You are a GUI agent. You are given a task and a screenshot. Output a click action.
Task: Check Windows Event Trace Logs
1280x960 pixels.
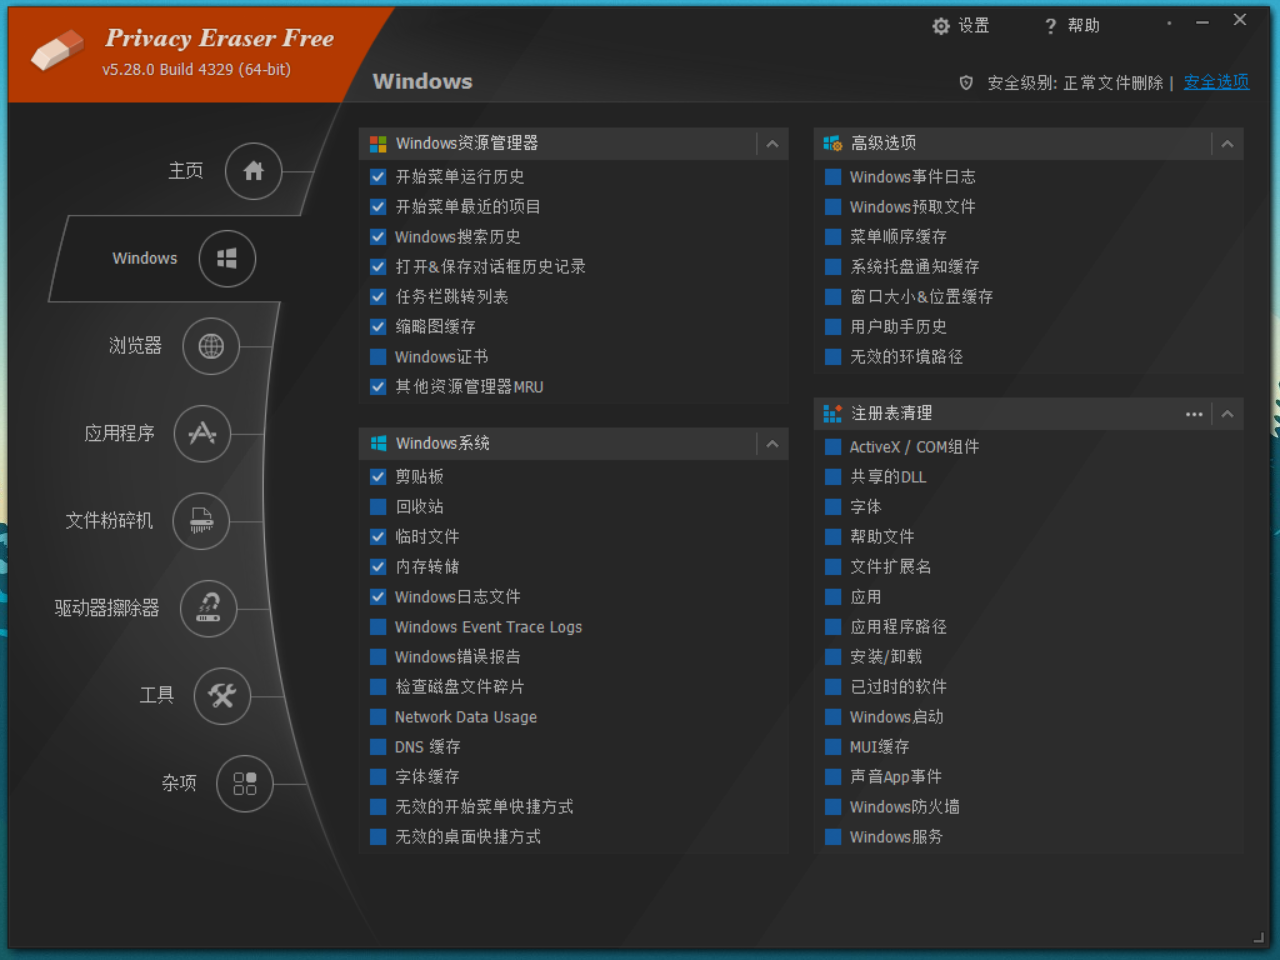(x=378, y=627)
